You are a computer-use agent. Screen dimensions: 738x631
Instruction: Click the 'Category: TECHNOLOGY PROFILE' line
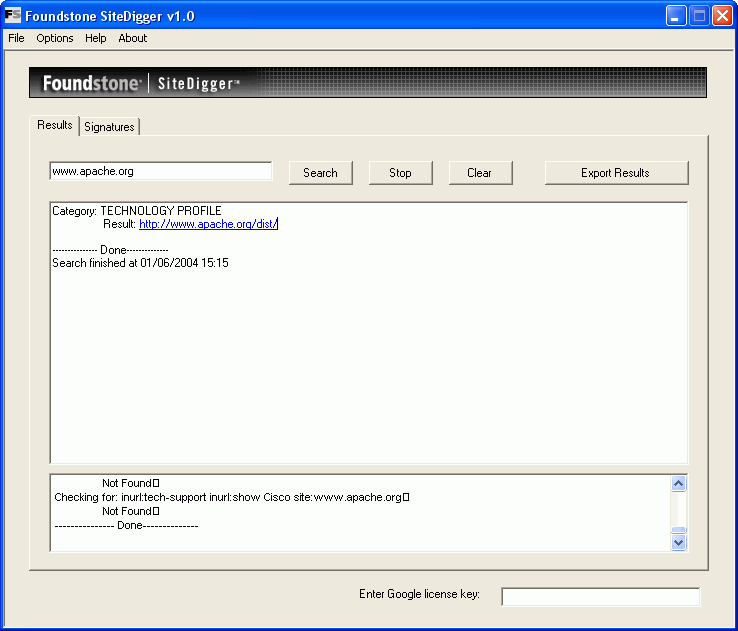(x=136, y=211)
